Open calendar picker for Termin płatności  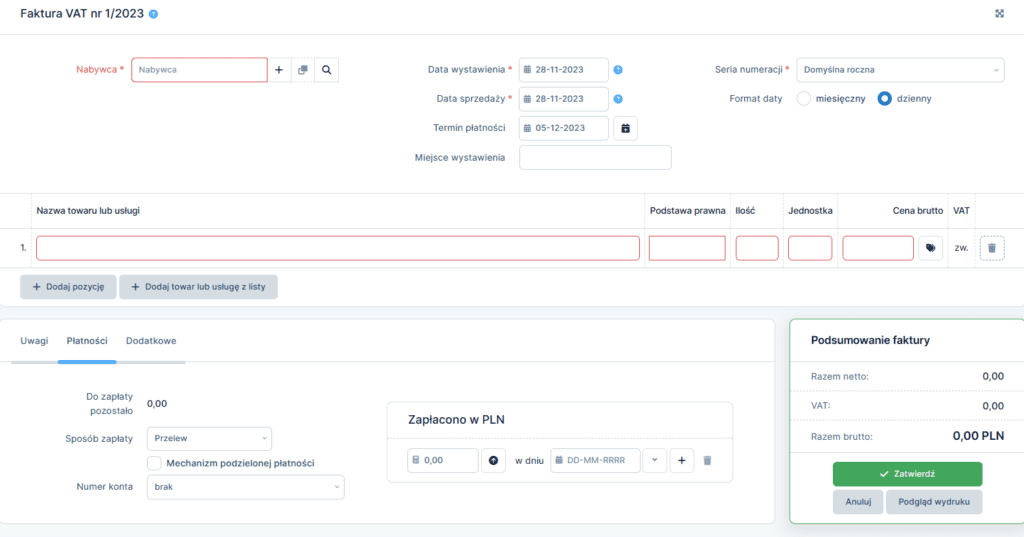click(x=625, y=128)
